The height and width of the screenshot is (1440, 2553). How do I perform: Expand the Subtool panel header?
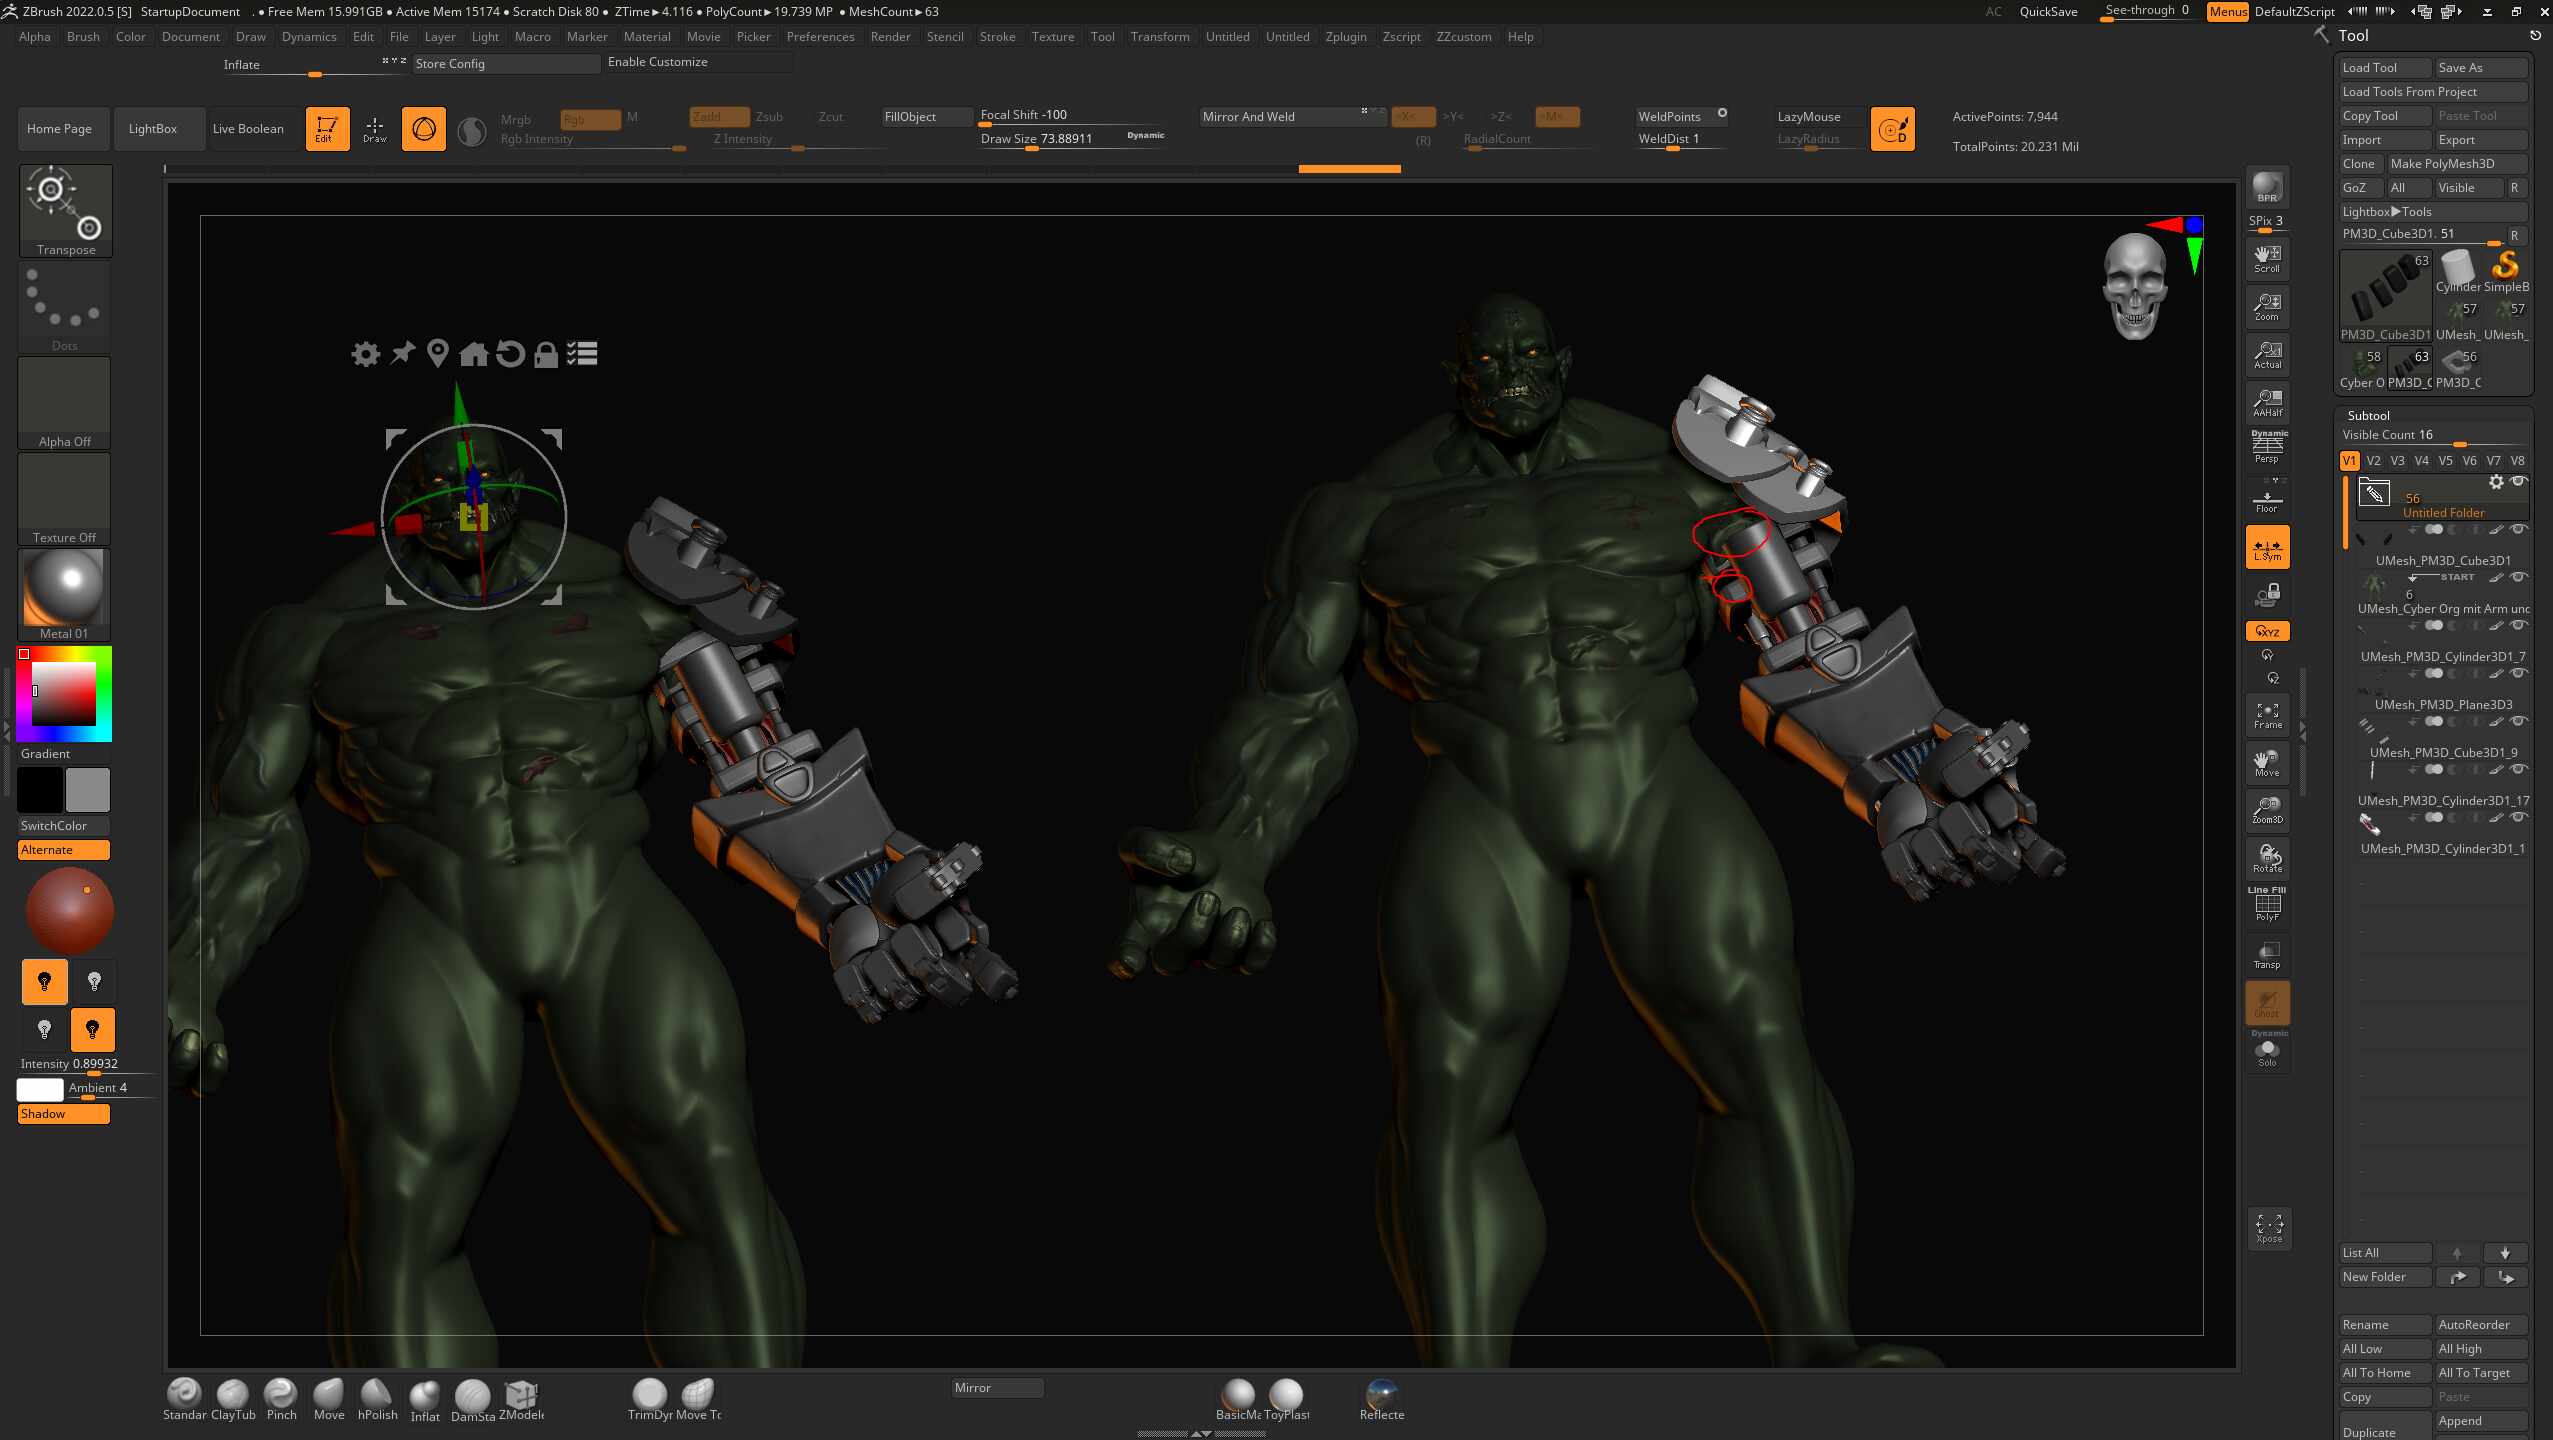[x=2368, y=415]
